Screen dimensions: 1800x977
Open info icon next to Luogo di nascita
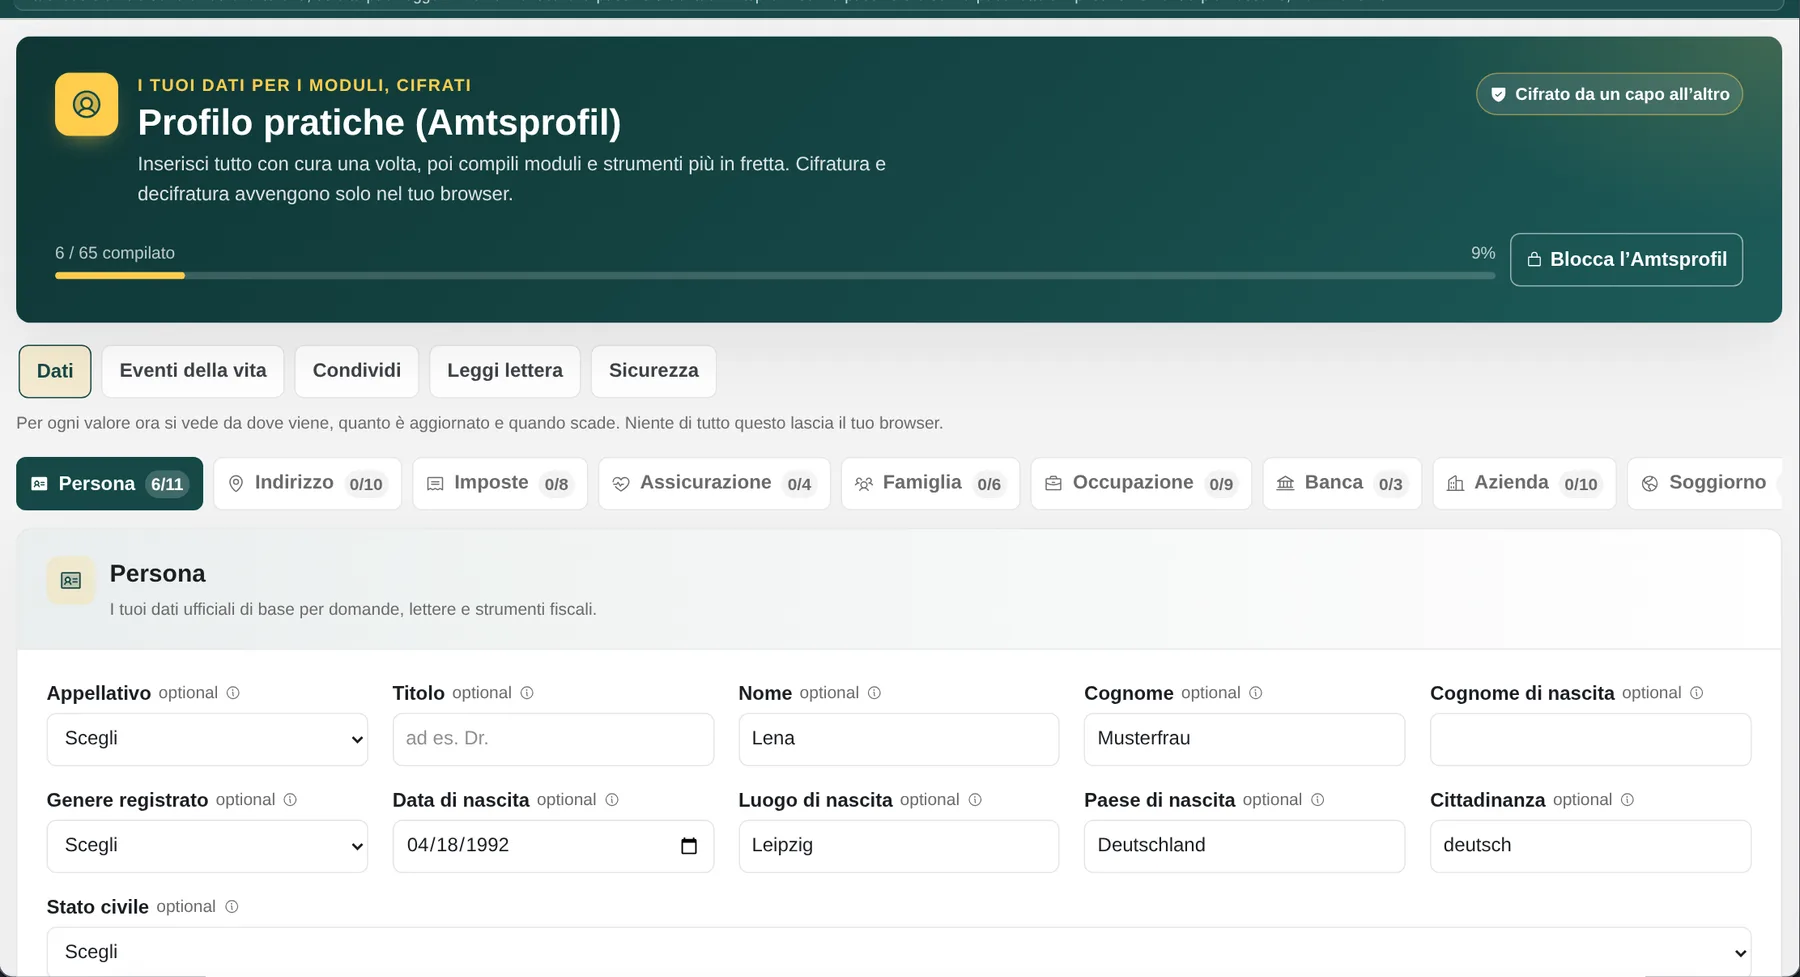pos(975,800)
